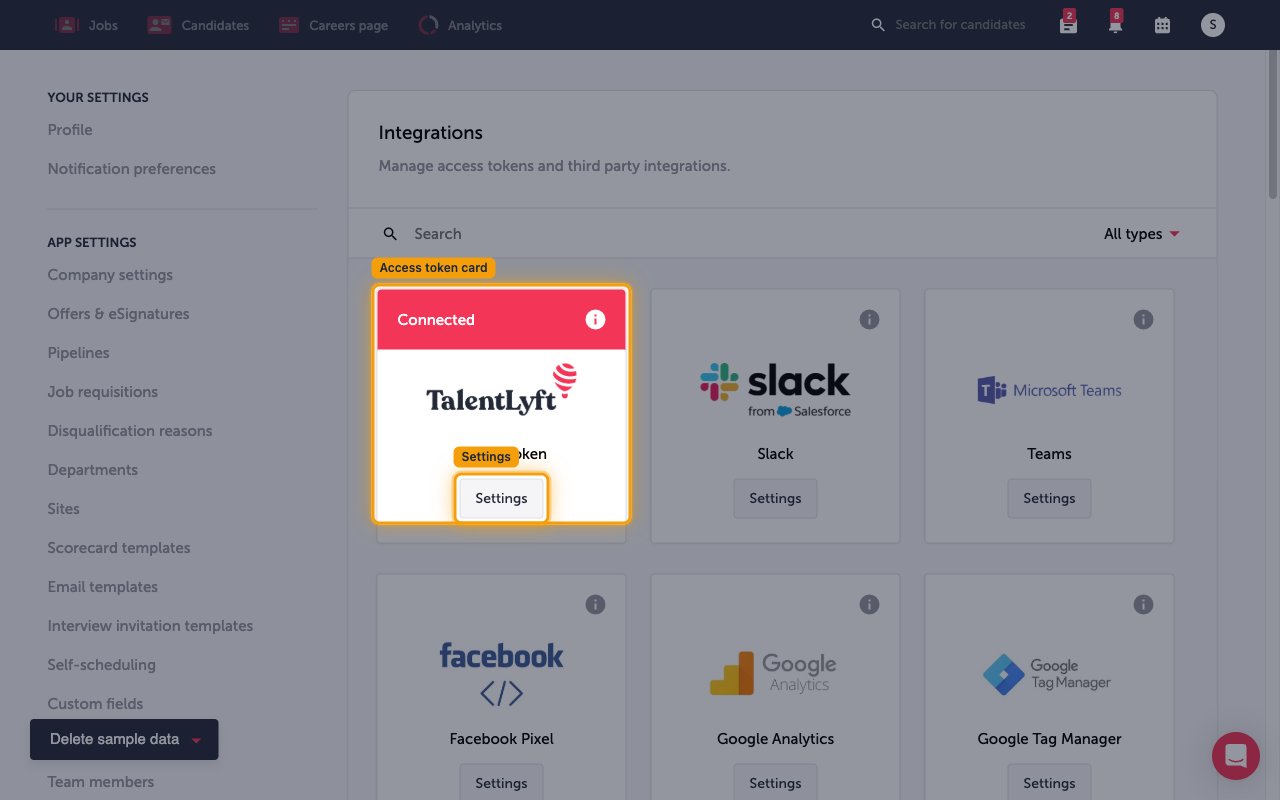
Task: Click the integrations search magnifier icon
Action: click(x=391, y=234)
